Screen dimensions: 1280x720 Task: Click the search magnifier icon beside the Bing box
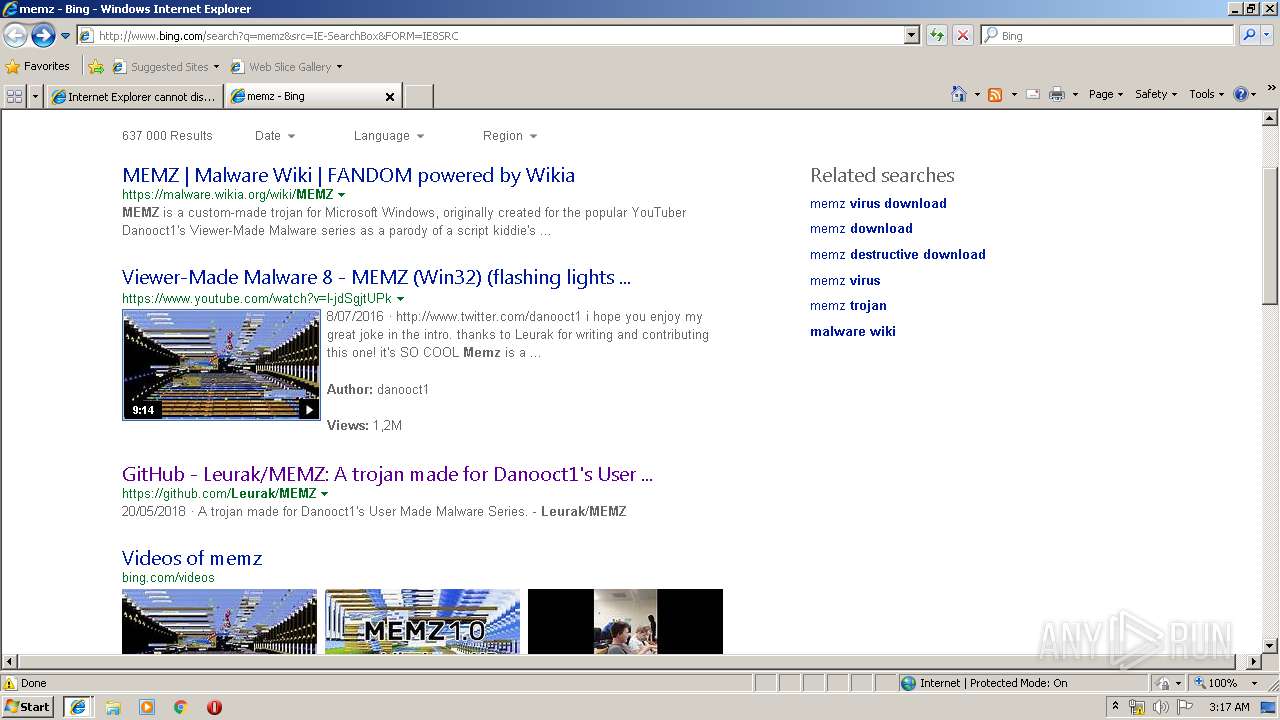(1249, 35)
